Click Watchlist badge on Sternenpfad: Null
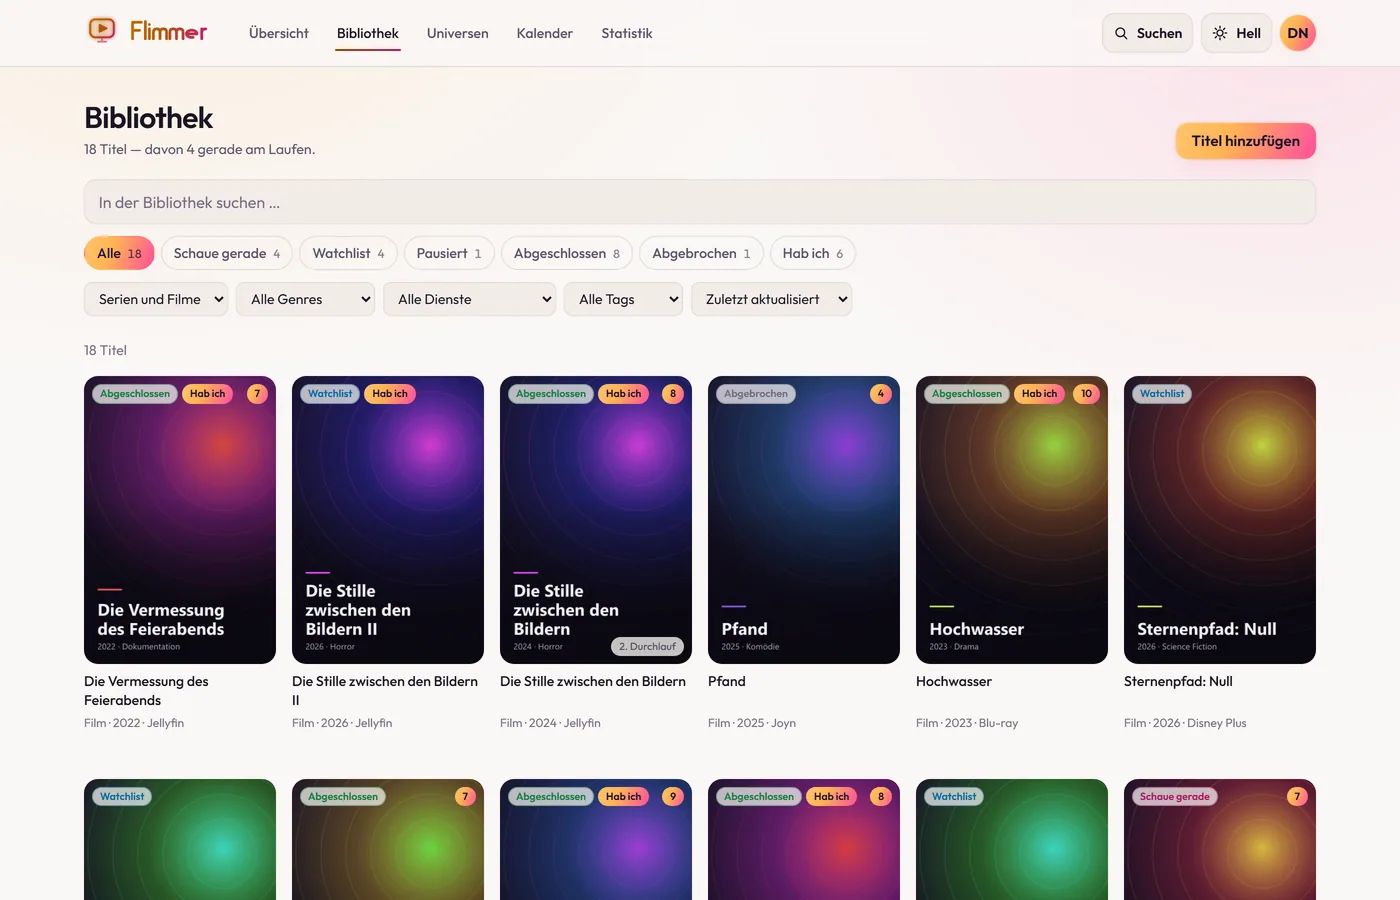 coord(1162,394)
